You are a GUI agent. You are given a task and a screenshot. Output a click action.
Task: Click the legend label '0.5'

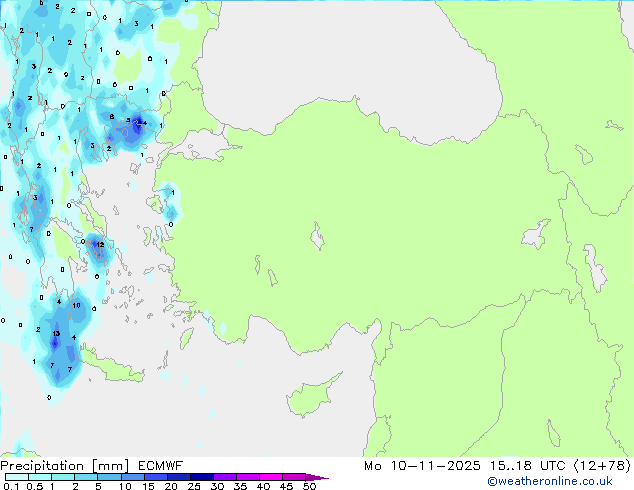tap(35, 486)
